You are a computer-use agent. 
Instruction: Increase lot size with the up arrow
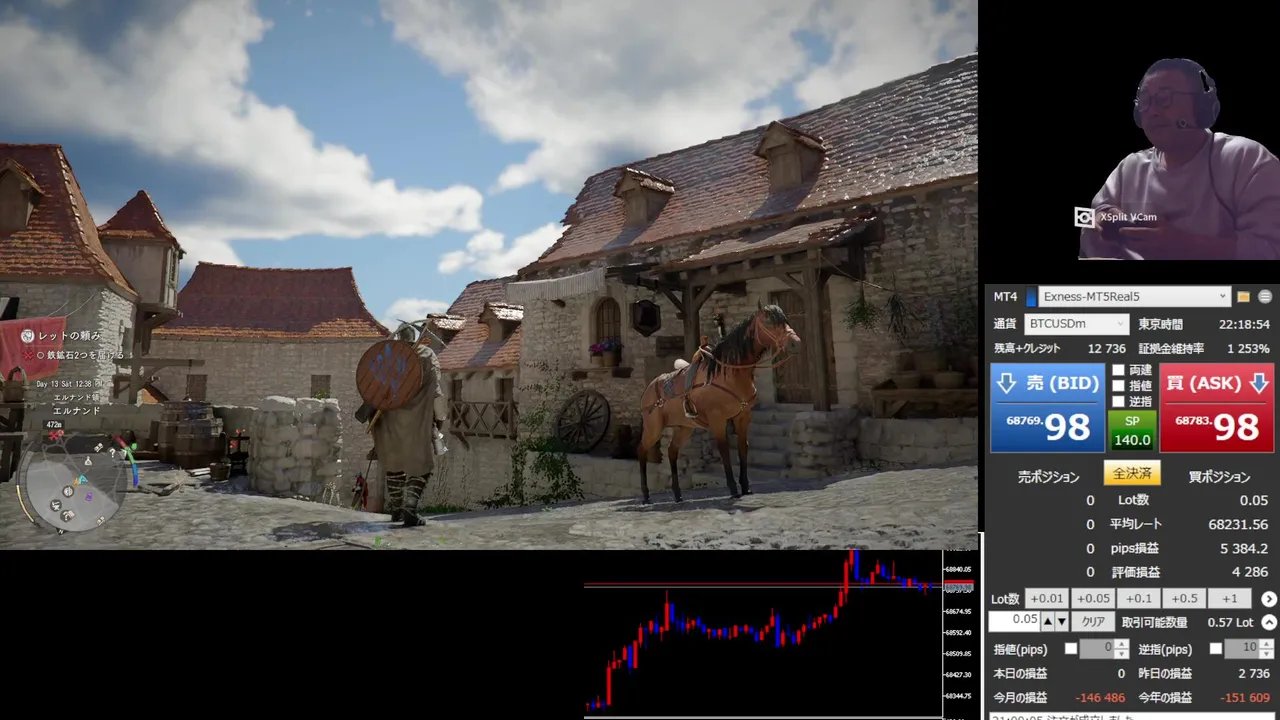pyautogui.click(x=1048, y=622)
